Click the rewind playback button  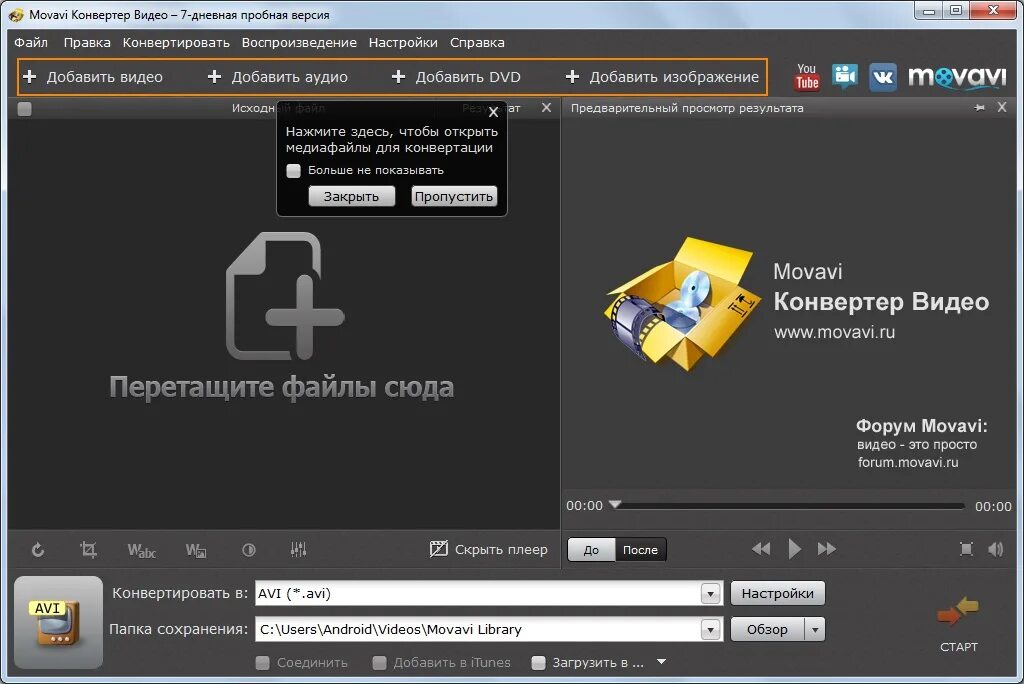click(x=761, y=549)
